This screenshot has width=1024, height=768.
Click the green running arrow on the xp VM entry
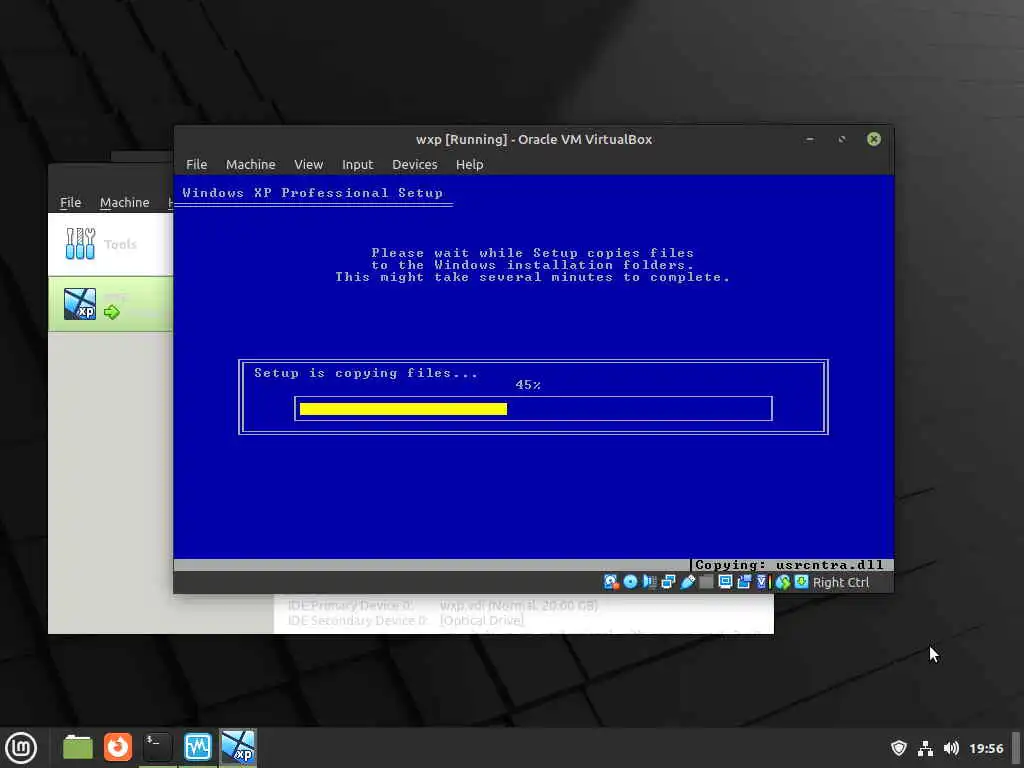tap(112, 312)
